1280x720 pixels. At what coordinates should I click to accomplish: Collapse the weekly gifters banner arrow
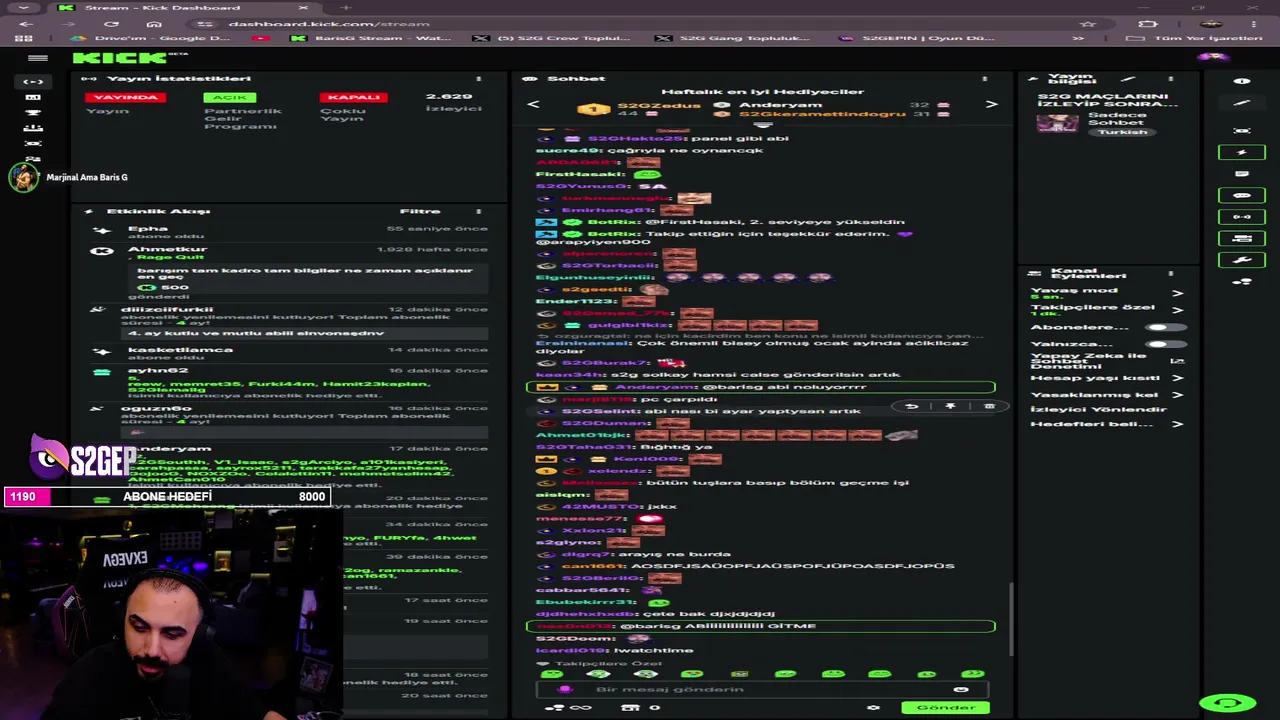click(762, 125)
